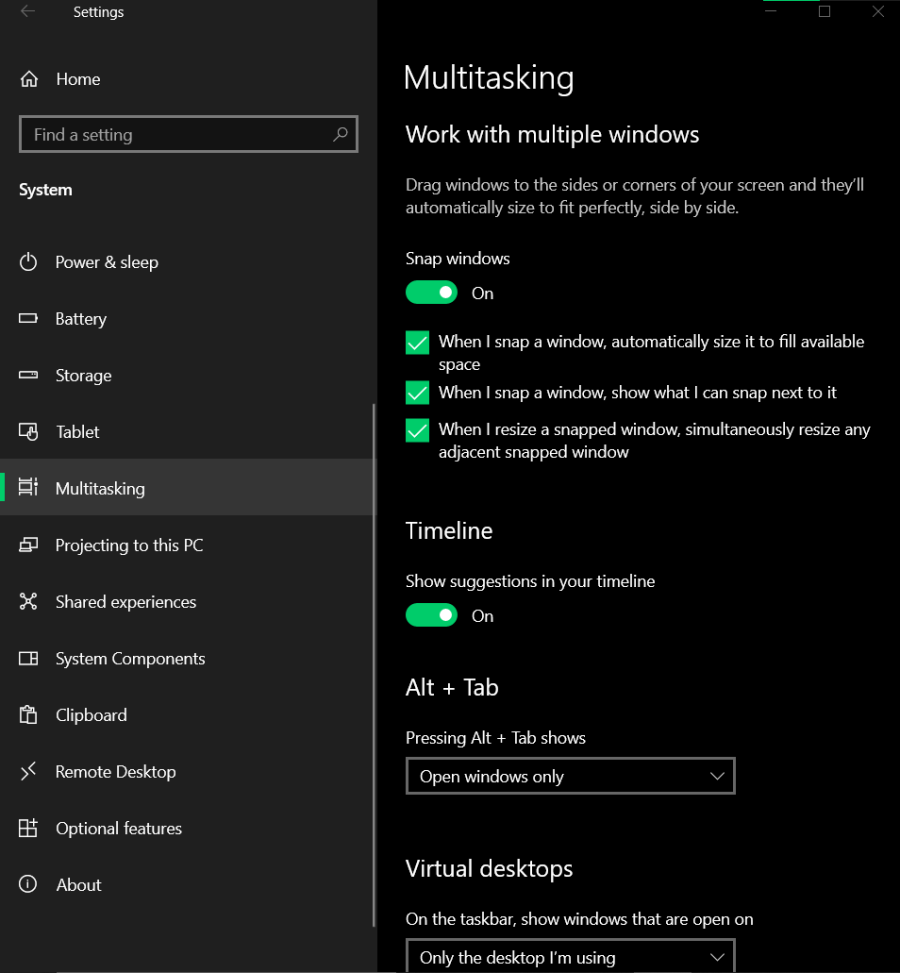Screen dimensions: 900x973
Task: Open the About settings page
Action: [78, 885]
